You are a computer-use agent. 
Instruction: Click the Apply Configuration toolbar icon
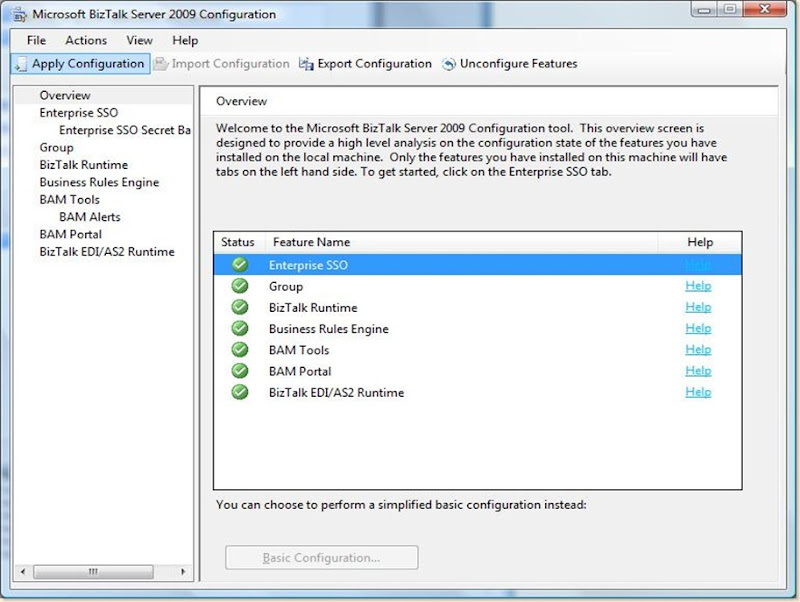coord(21,64)
